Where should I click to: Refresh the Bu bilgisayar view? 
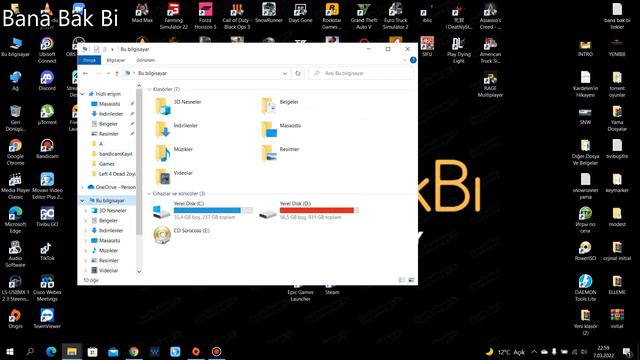(298, 73)
